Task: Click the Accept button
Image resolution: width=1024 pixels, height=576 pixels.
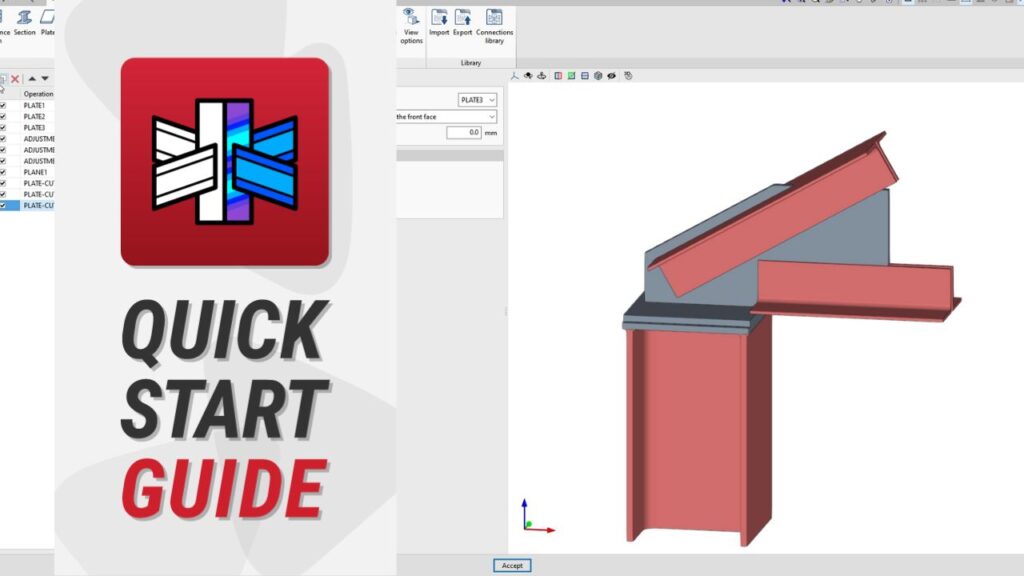Action: 512,565
